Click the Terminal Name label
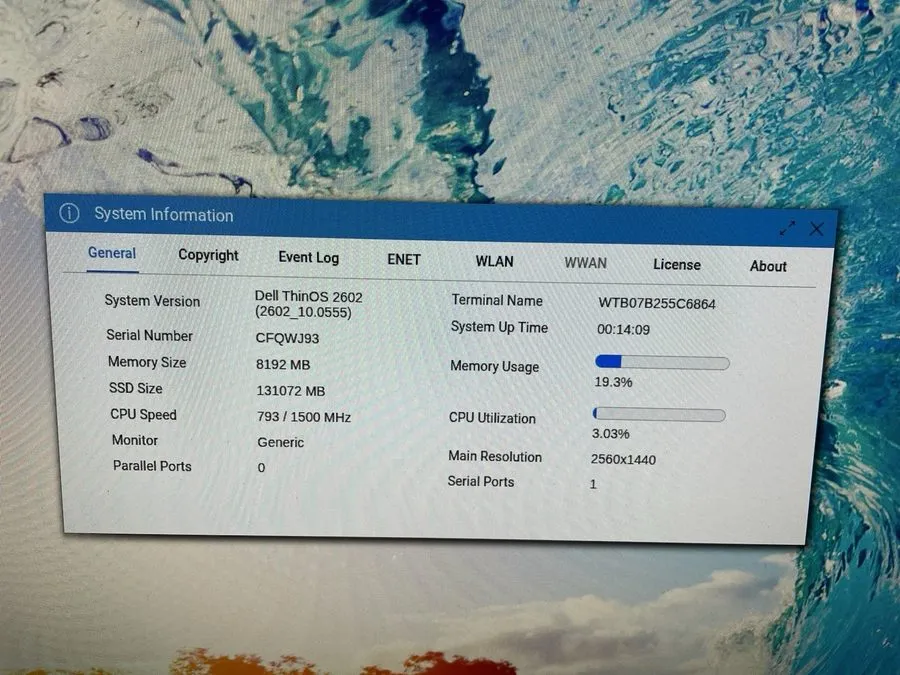The width and height of the screenshot is (900, 675). pos(497,300)
